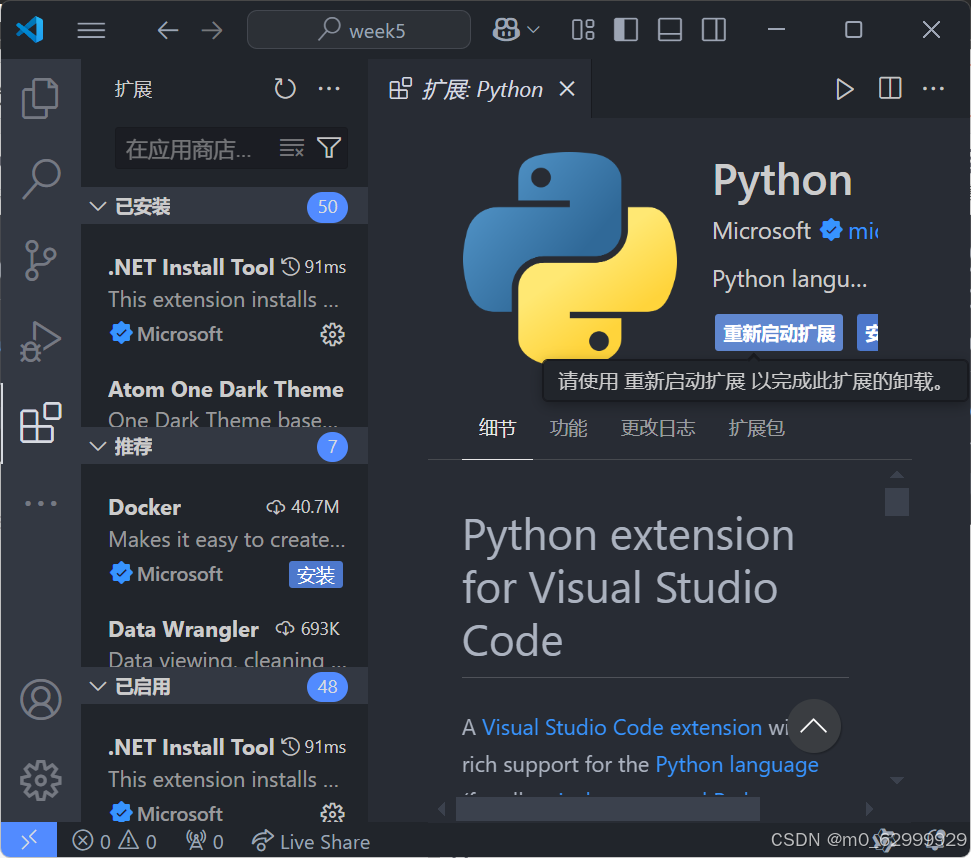This screenshot has width=971, height=858.
Task: Open the remote window indicator
Action: 28,840
